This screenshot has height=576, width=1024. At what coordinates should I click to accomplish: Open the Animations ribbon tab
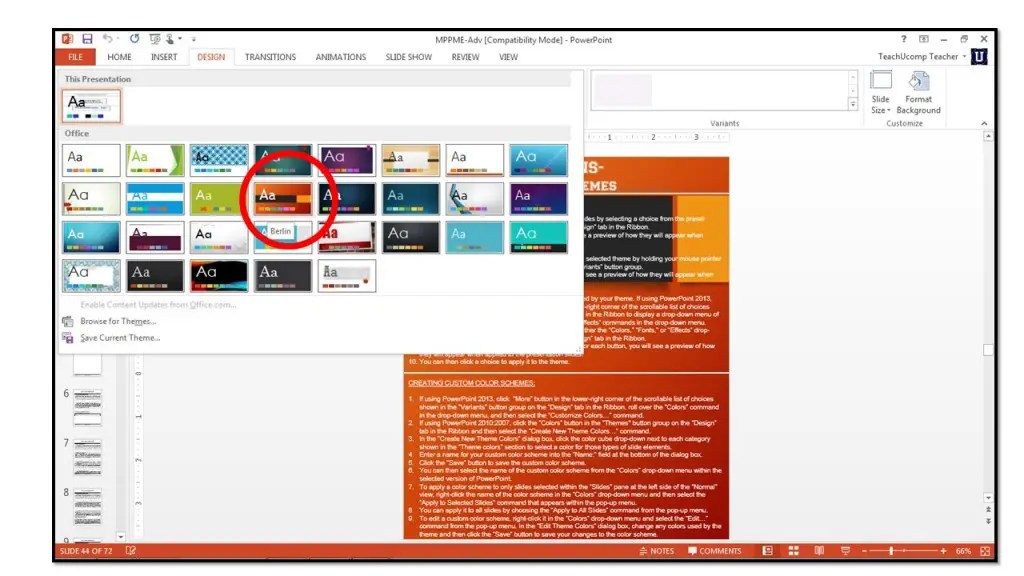point(341,57)
